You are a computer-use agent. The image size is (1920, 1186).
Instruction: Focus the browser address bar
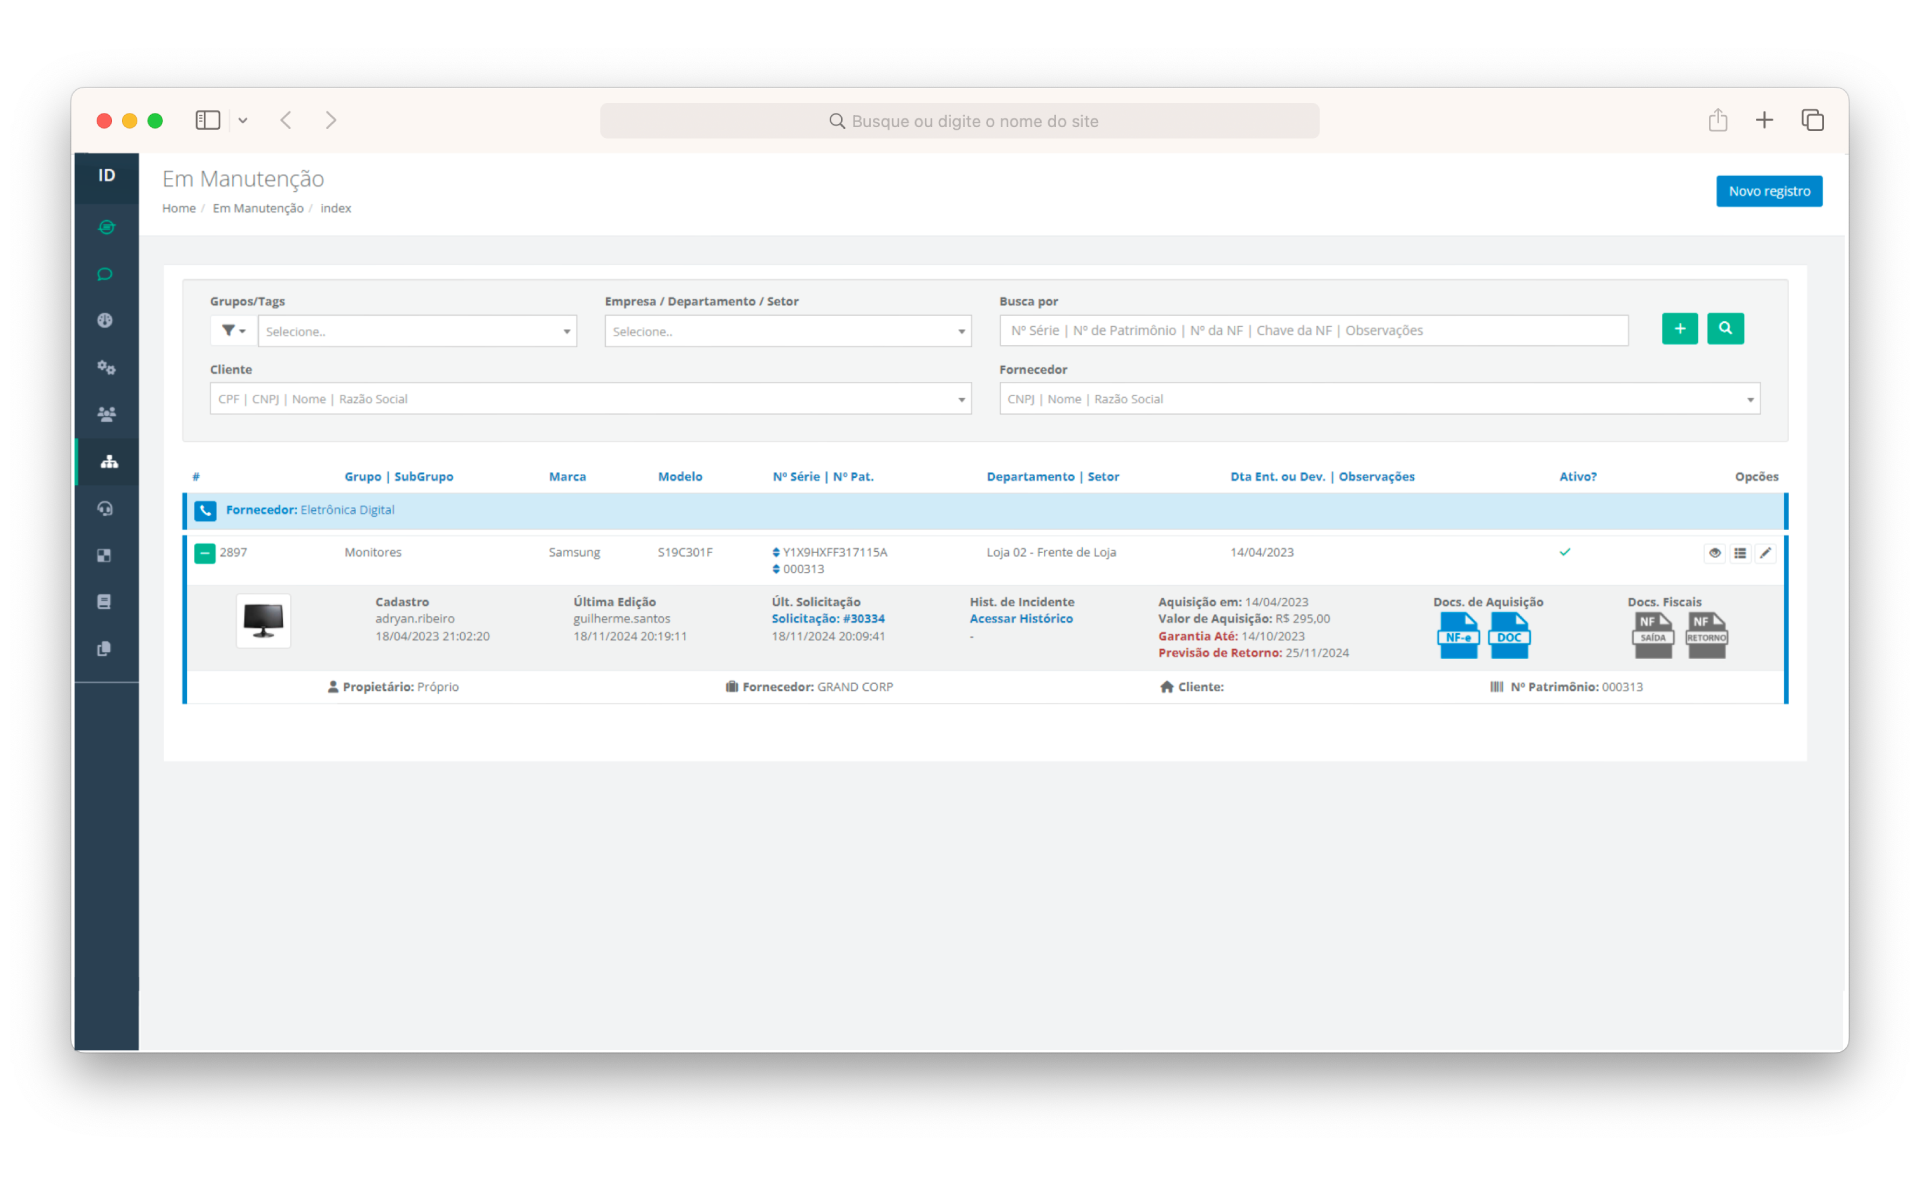coord(960,121)
